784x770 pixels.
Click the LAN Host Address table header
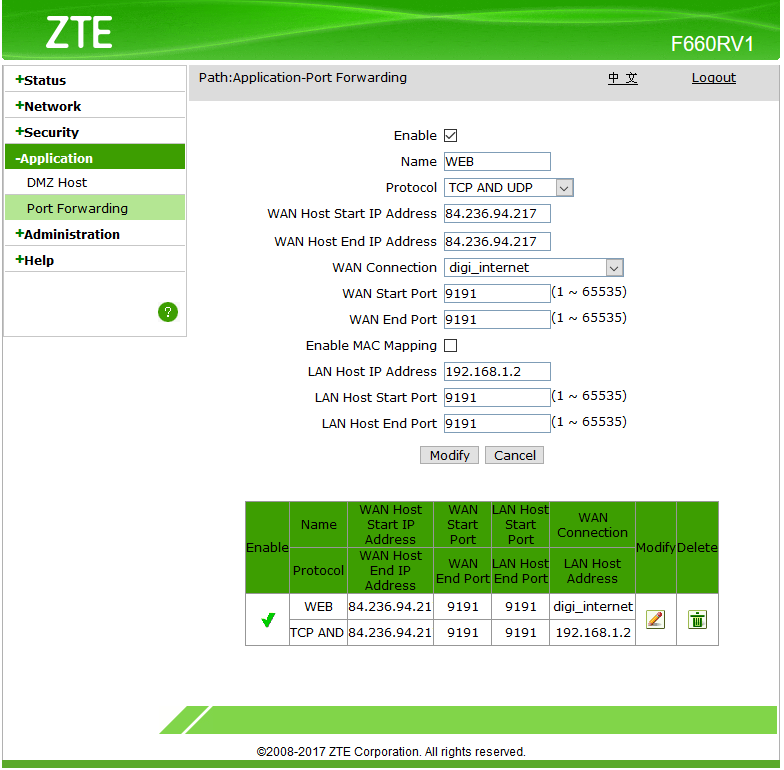click(x=594, y=572)
